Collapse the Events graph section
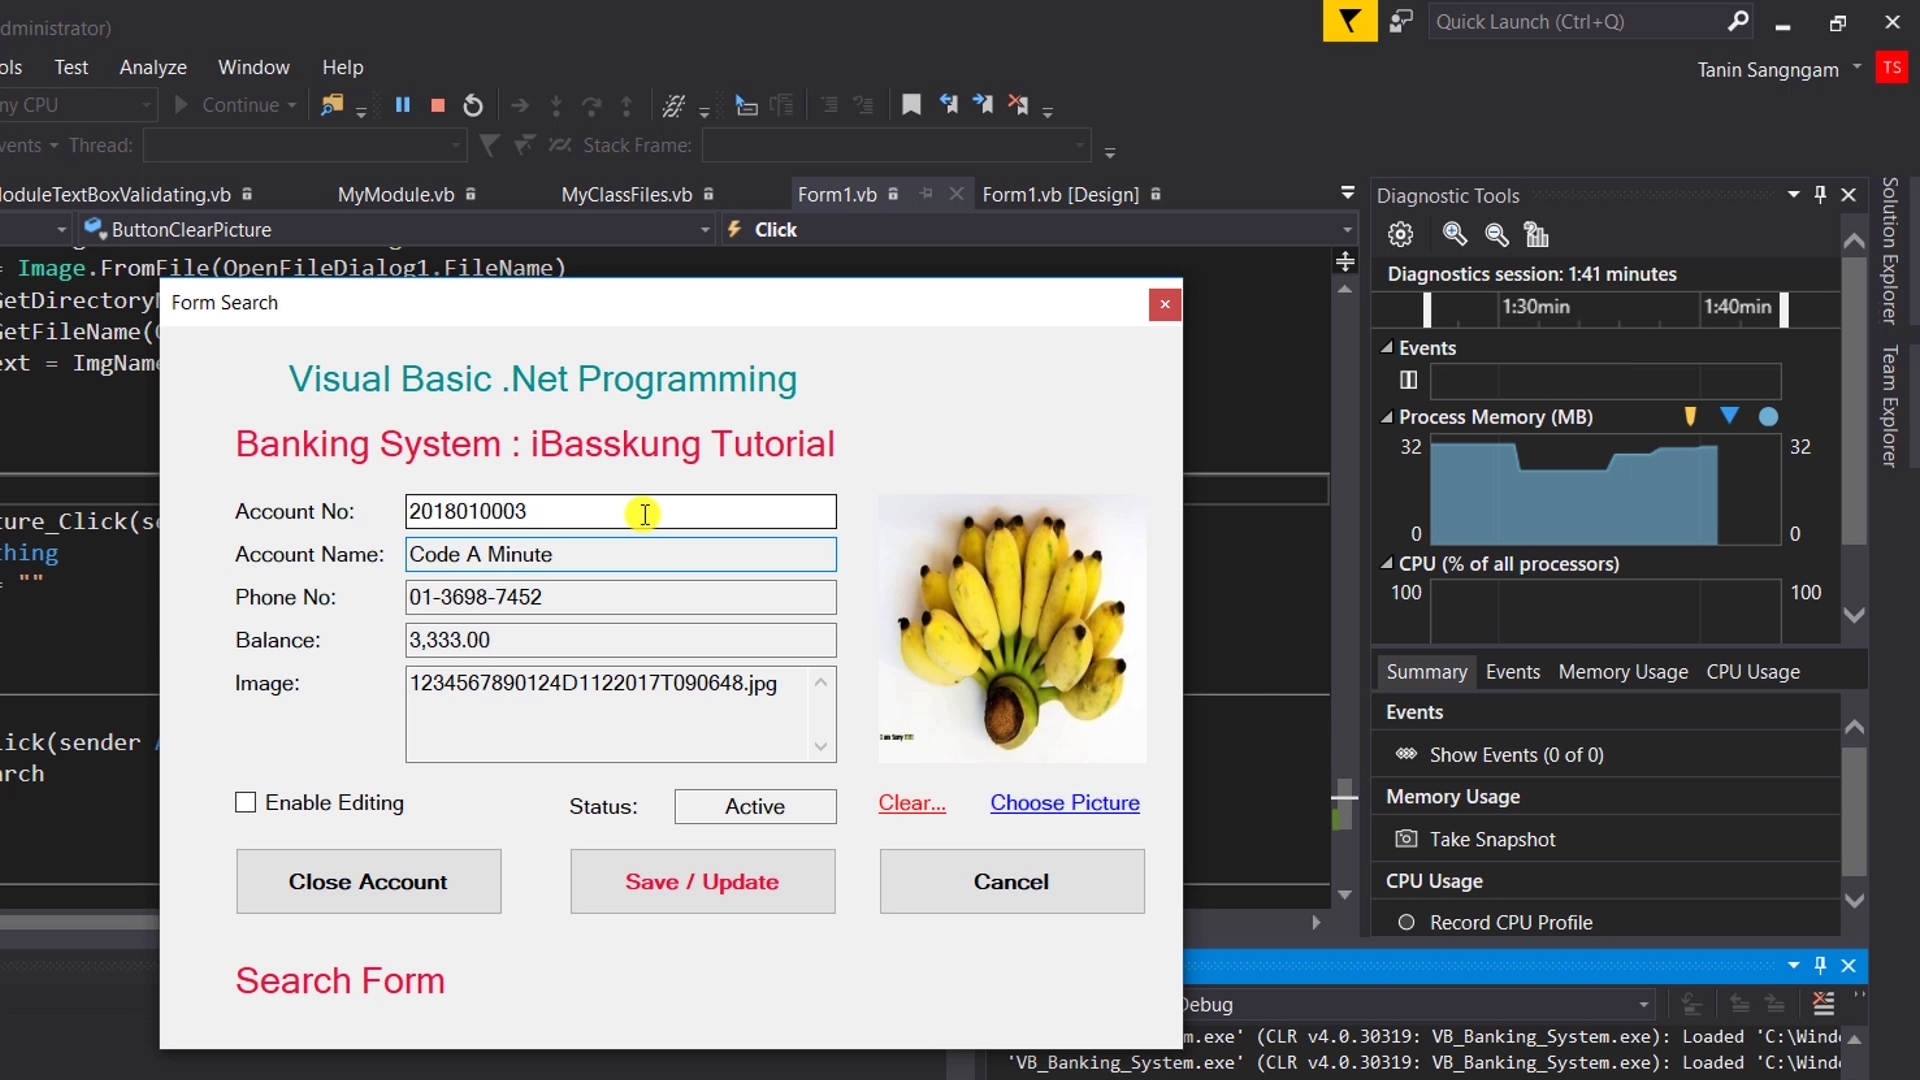The height and width of the screenshot is (1080, 1920). pos(1387,347)
